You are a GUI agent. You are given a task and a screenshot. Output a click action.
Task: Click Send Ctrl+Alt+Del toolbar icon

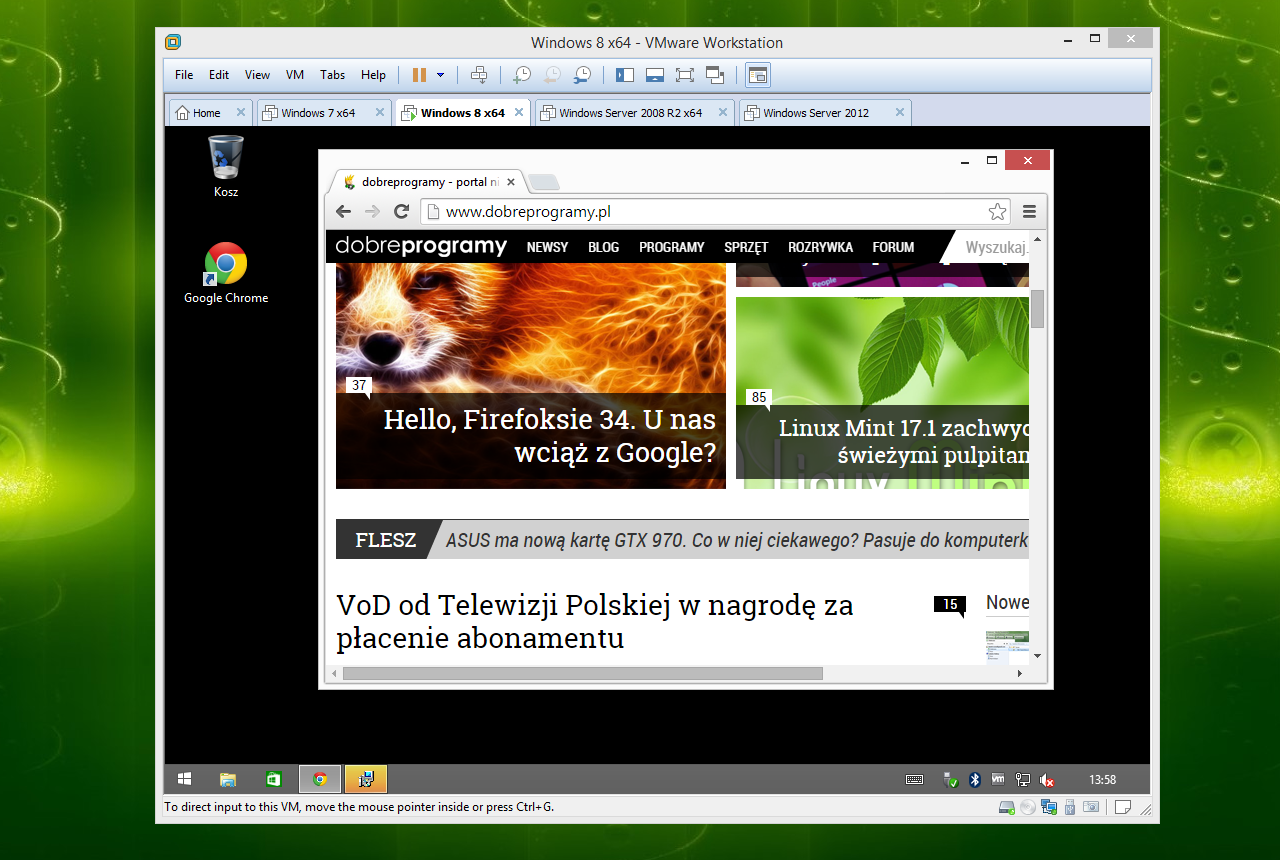[479, 75]
